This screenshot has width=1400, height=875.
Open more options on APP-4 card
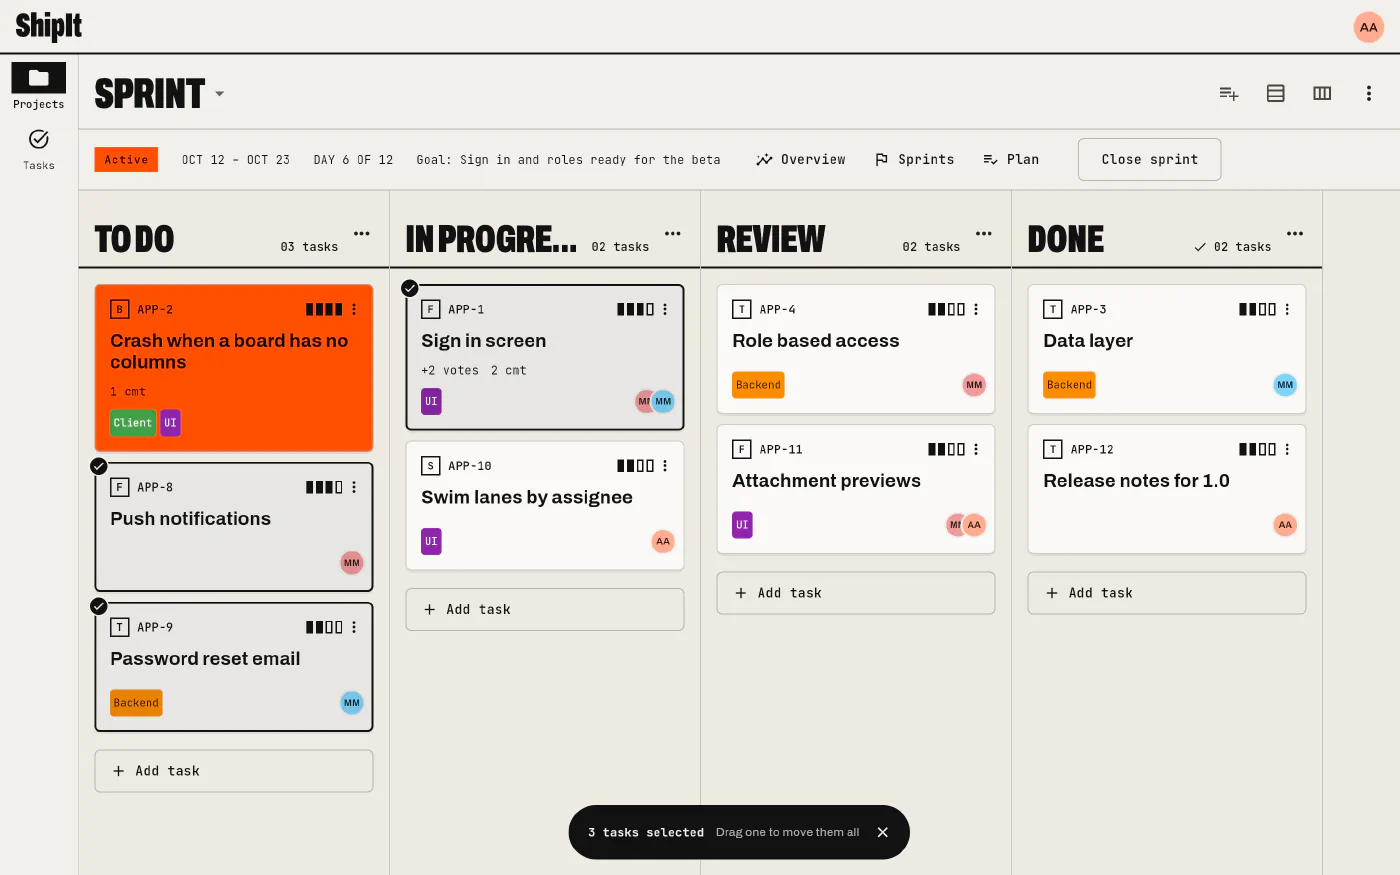point(976,310)
